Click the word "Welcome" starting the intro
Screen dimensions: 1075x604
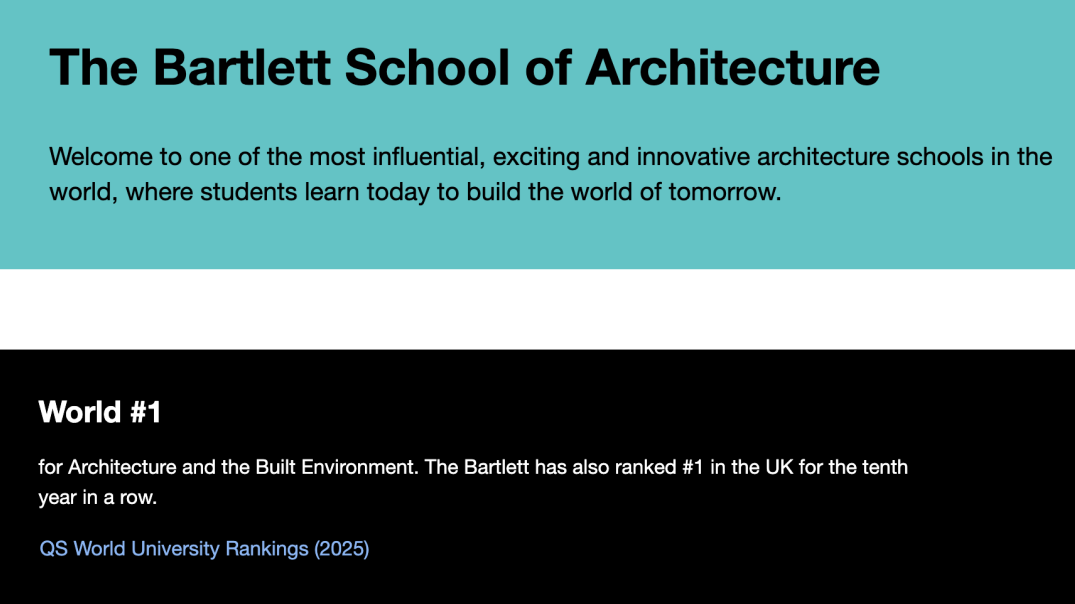click(x=101, y=157)
